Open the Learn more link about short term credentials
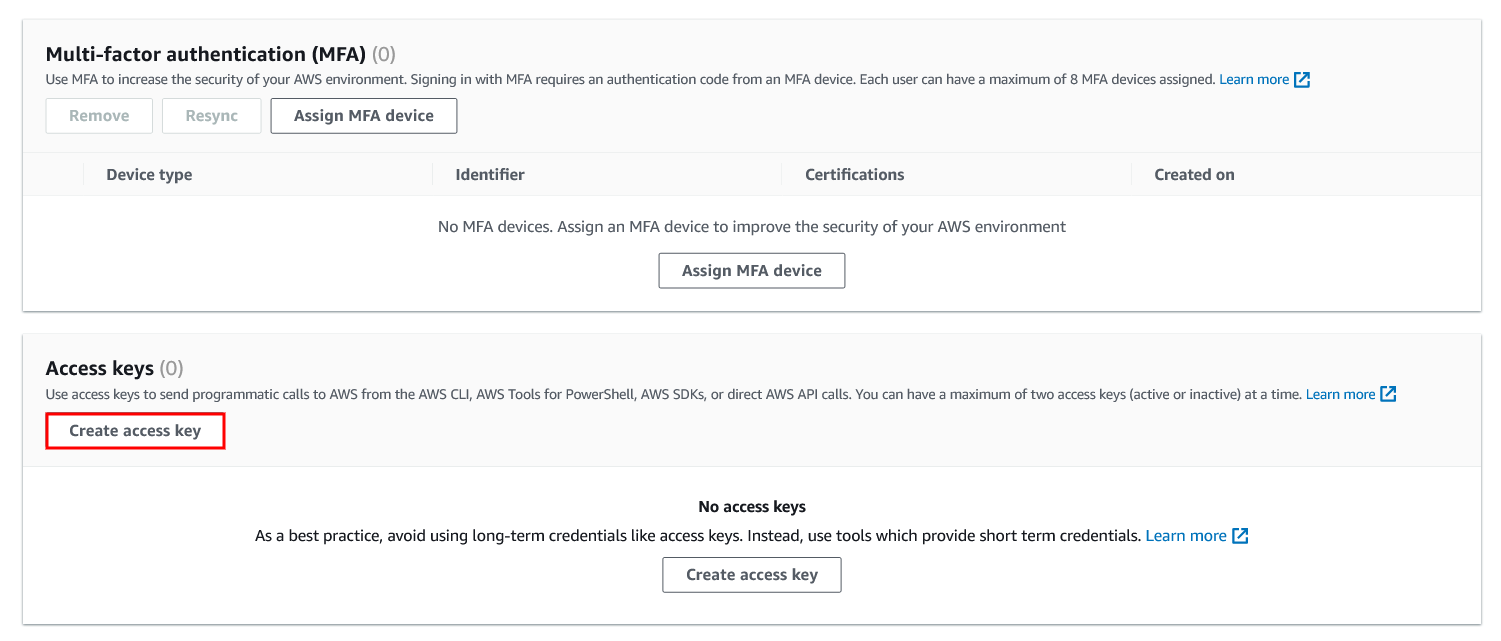The height and width of the screenshot is (641, 1501). click(x=1186, y=536)
